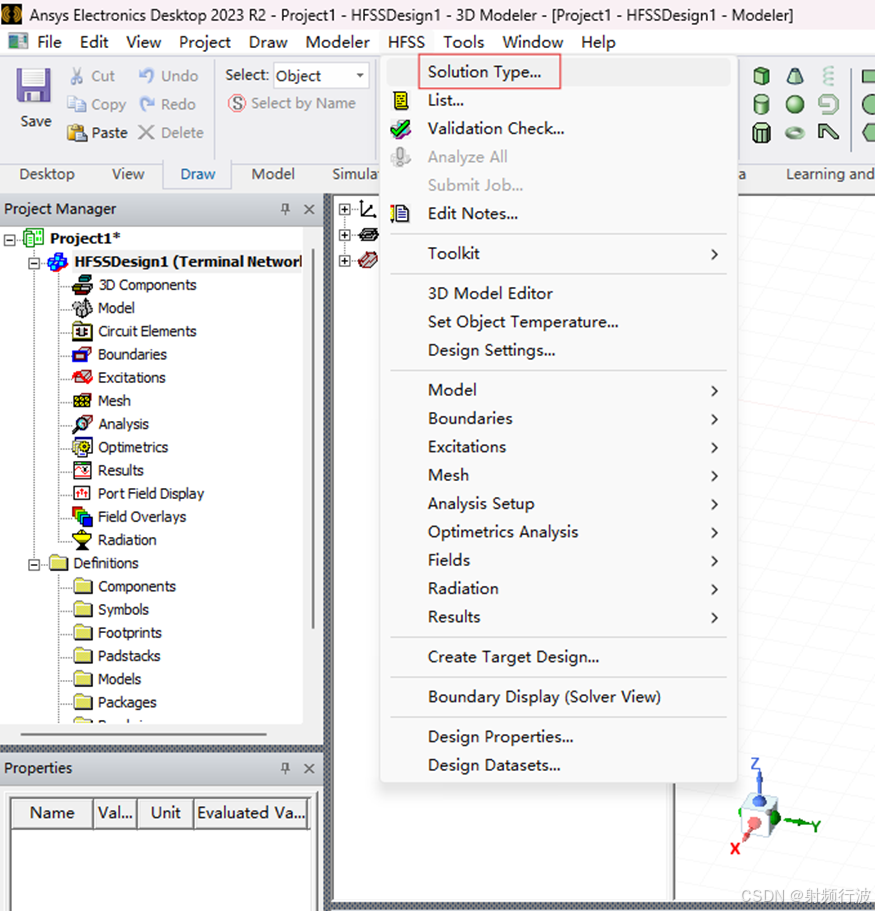Viewport: 875px width, 911px height.
Task: Collapse the HFSSDesign1 tree node
Action: pyautogui.click(x=34, y=263)
